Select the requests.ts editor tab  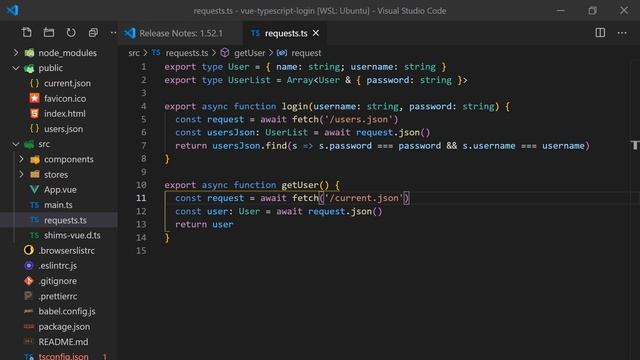[286, 33]
